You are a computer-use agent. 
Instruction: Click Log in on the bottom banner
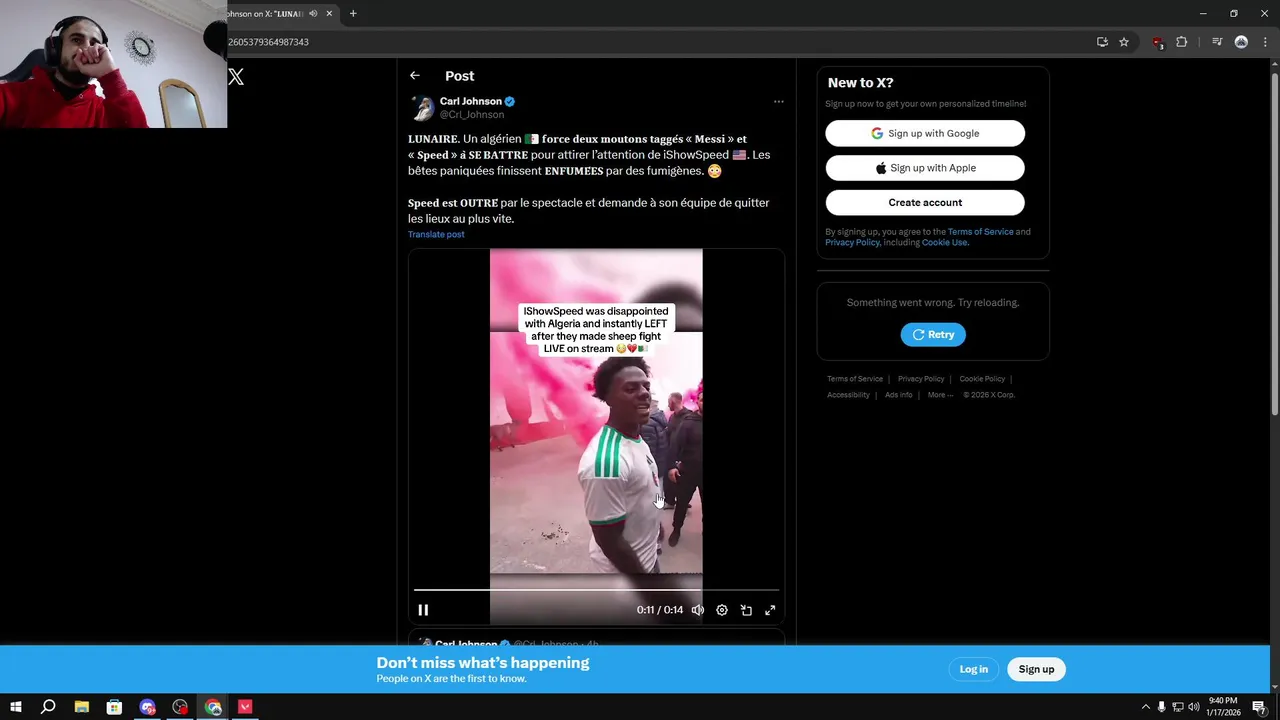tap(973, 669)
